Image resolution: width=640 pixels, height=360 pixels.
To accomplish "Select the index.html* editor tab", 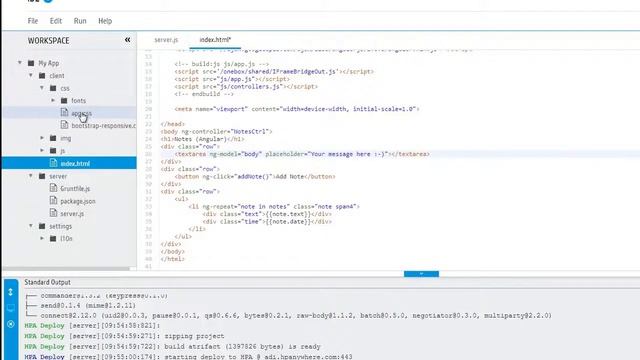I will (x=215, y=40).
